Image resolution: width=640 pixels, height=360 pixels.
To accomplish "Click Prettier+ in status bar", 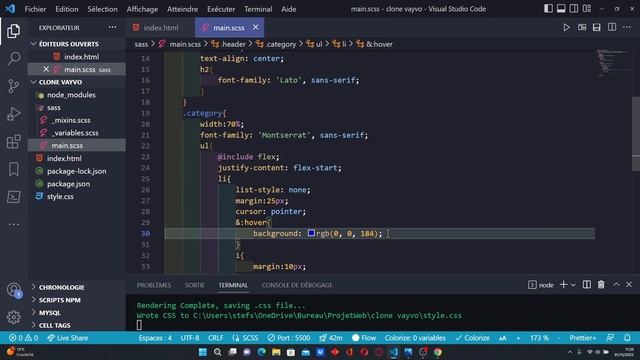I will point(582,338).
